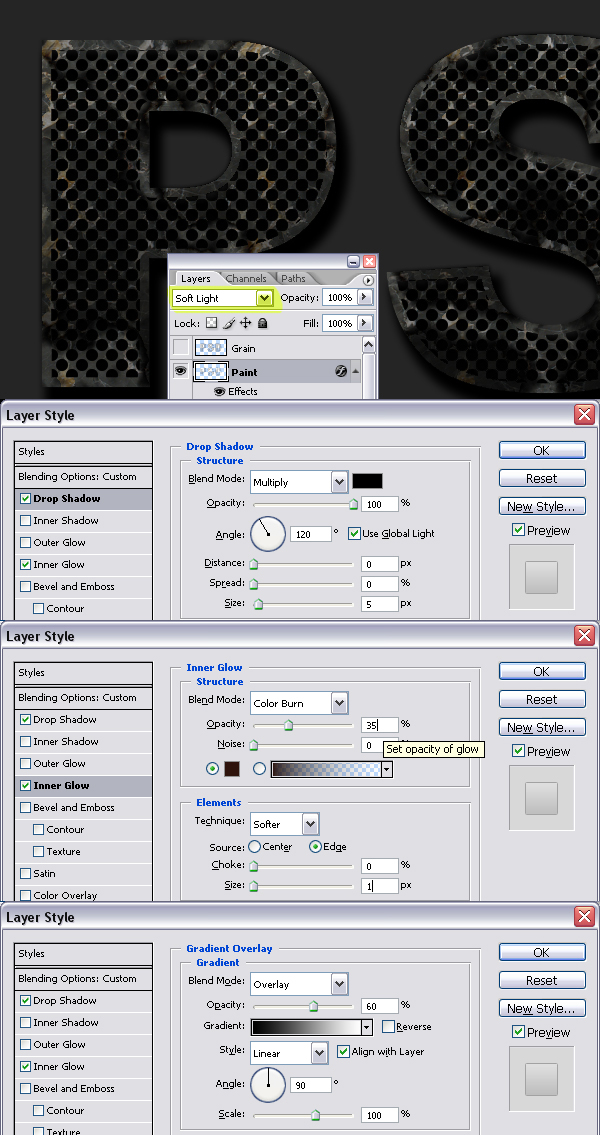
Task: Click the layer effects icon on Paint layer
Action: [x=341, y=371]
